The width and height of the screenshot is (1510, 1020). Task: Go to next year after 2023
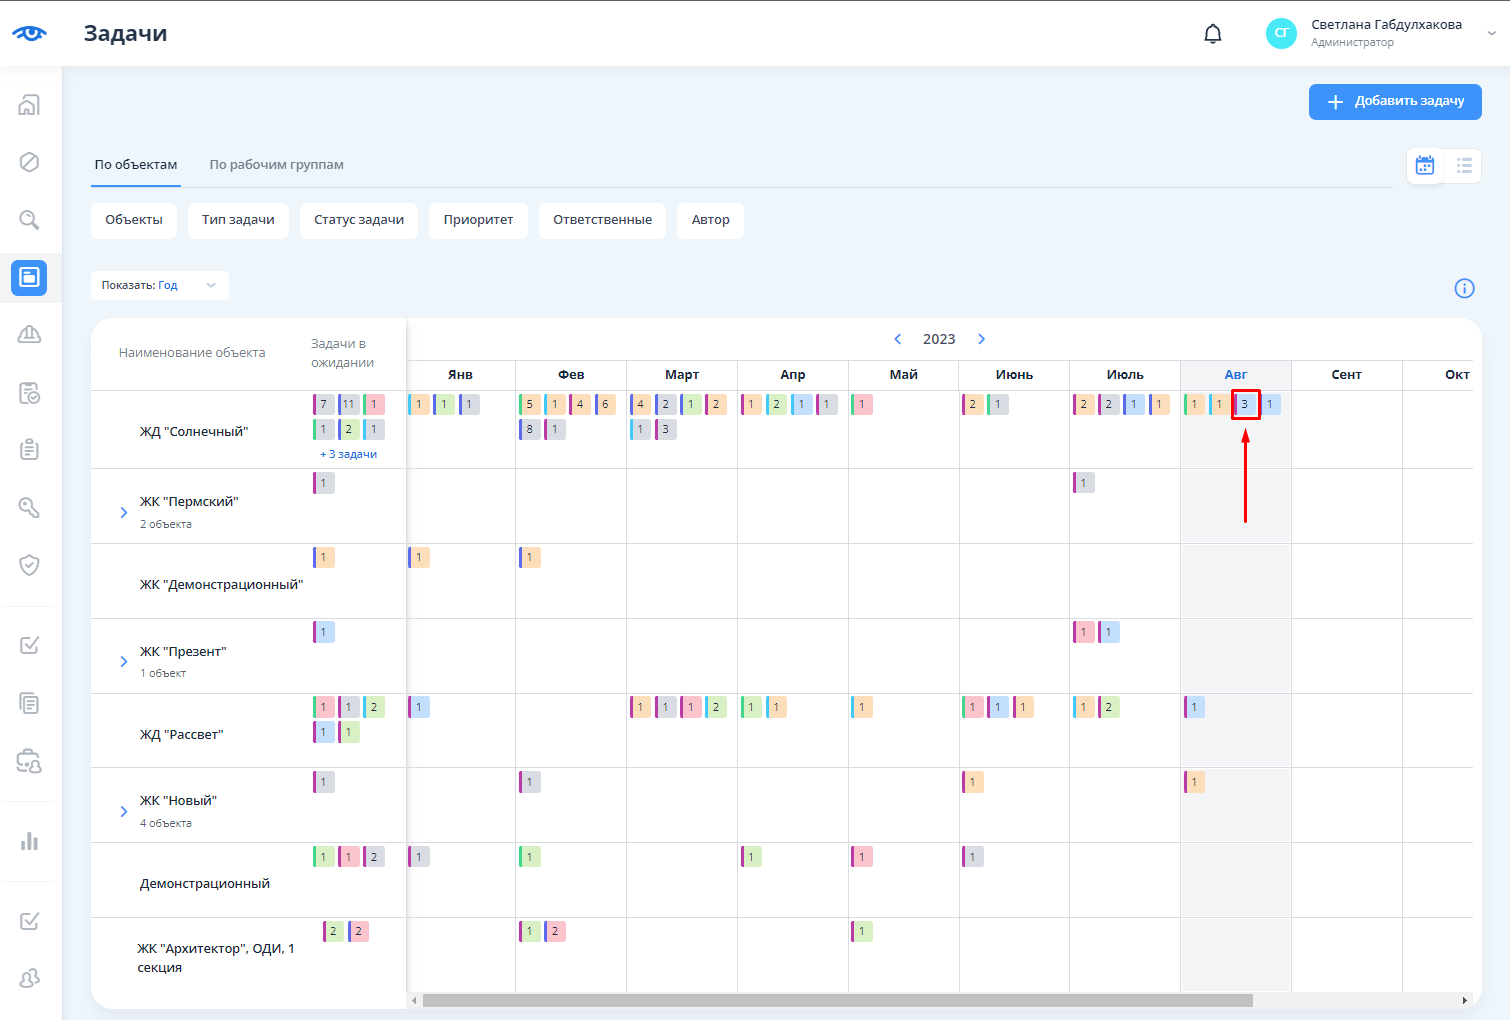click(981, 339)
